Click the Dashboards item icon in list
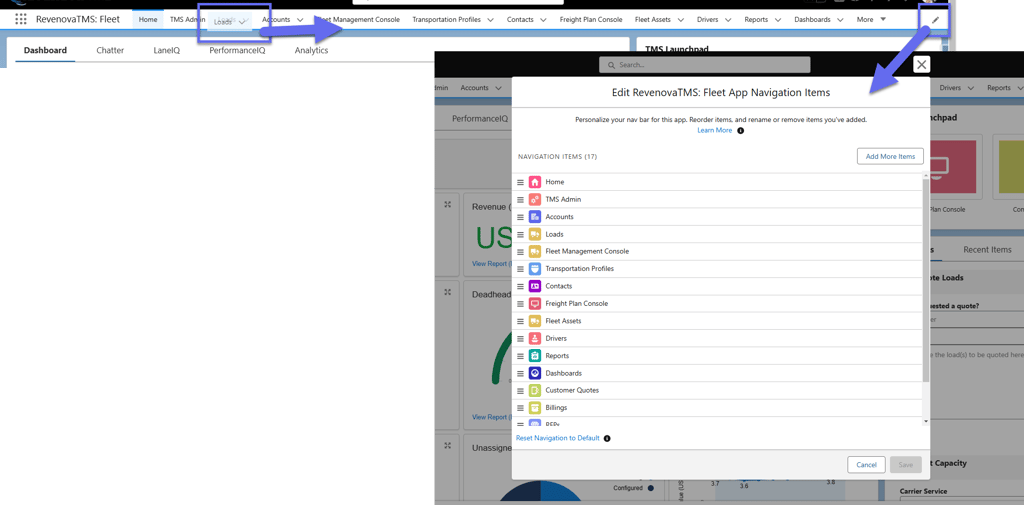 [535, 373]
